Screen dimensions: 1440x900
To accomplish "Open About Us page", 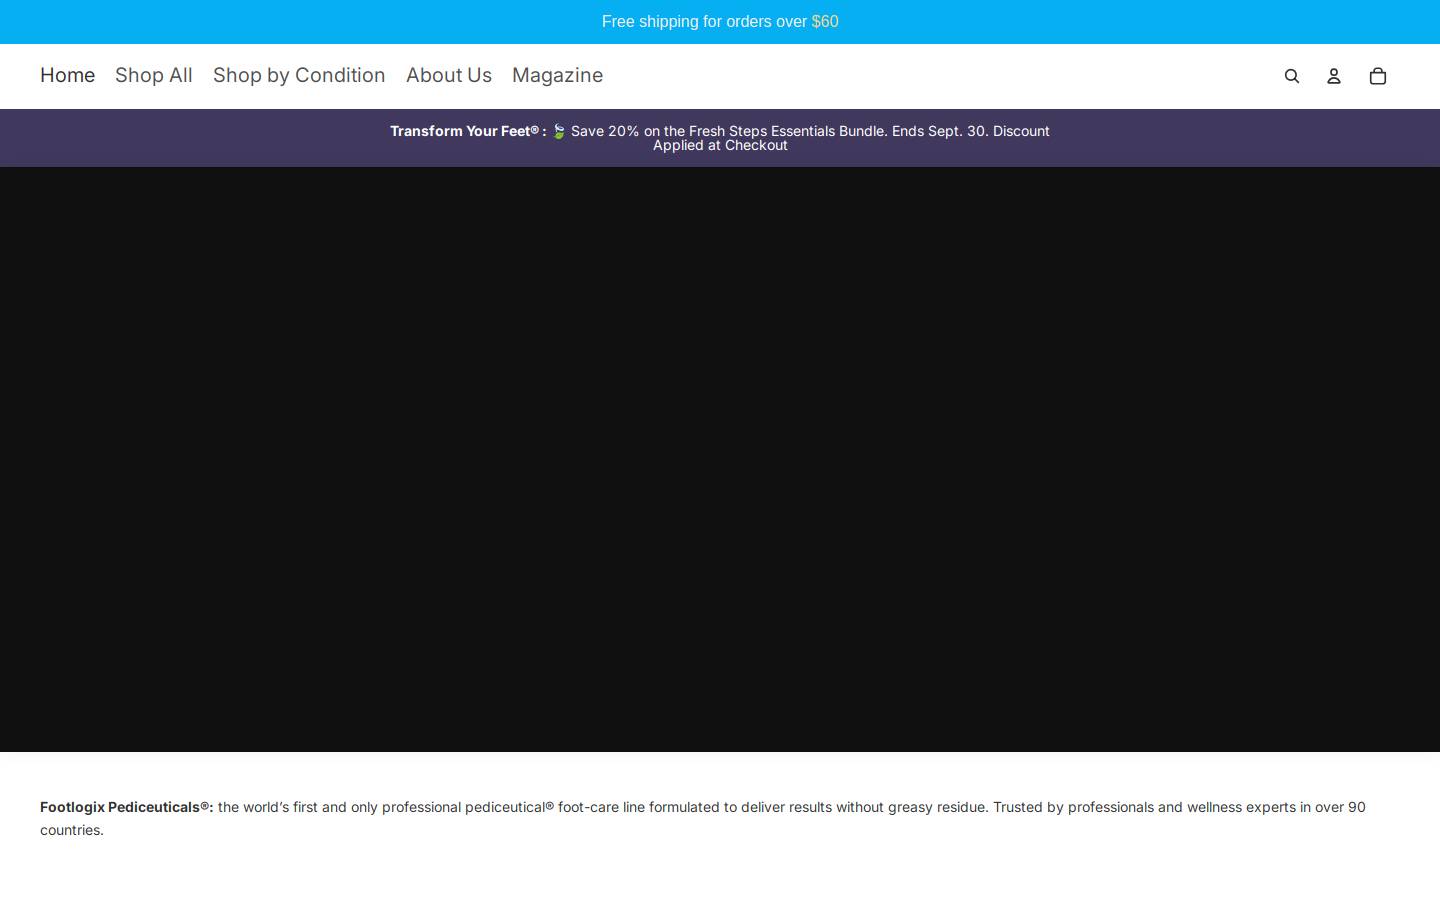I will tap(449, 75).
